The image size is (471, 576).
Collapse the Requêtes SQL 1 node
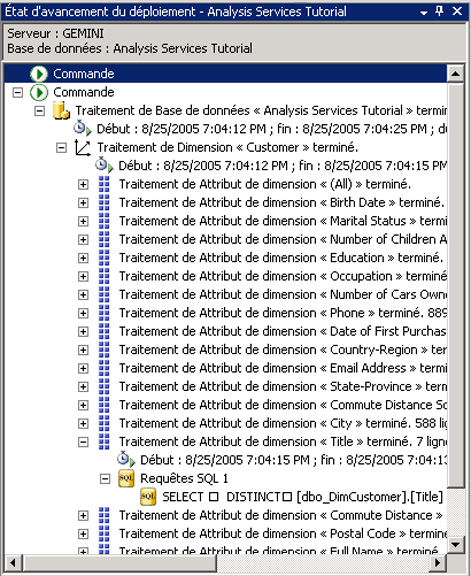[105, 479]
